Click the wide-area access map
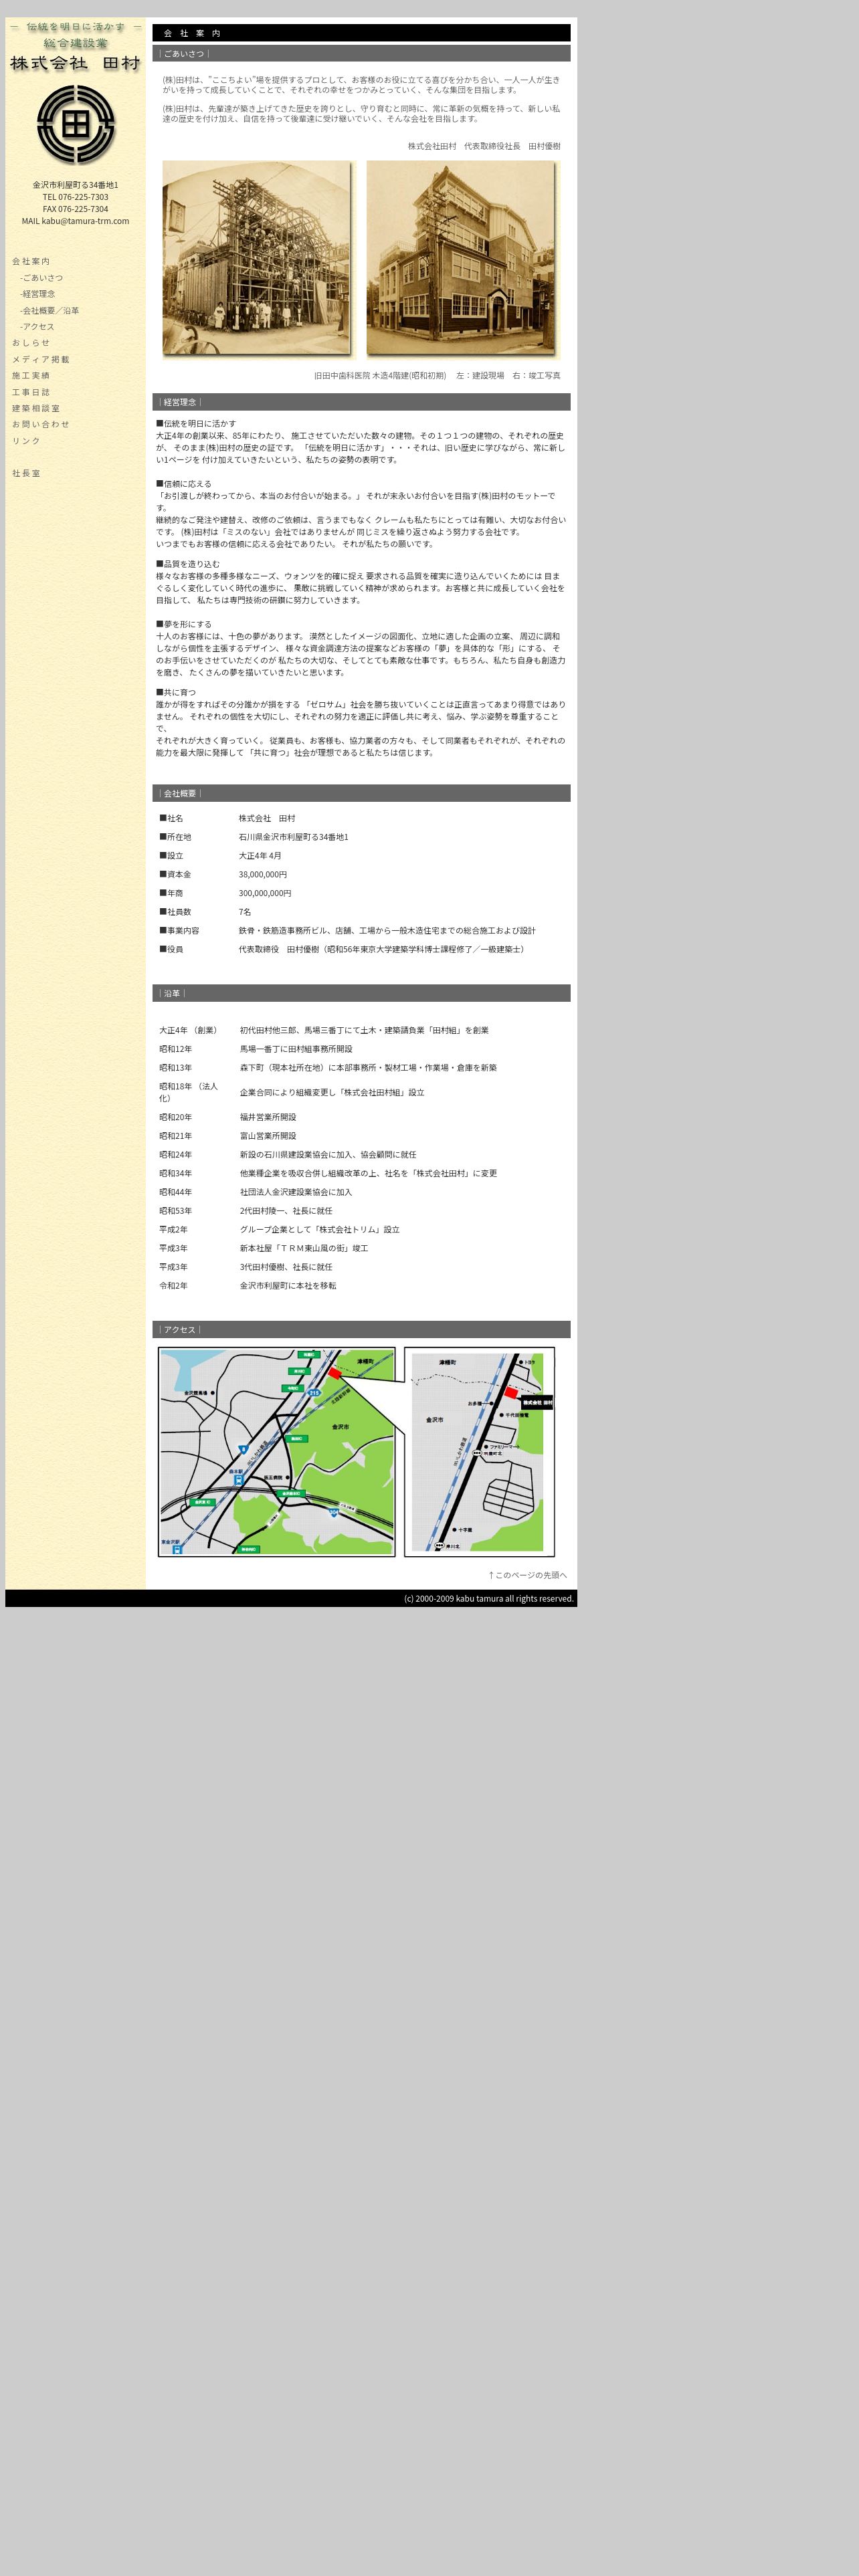 tap(277, 1451)
